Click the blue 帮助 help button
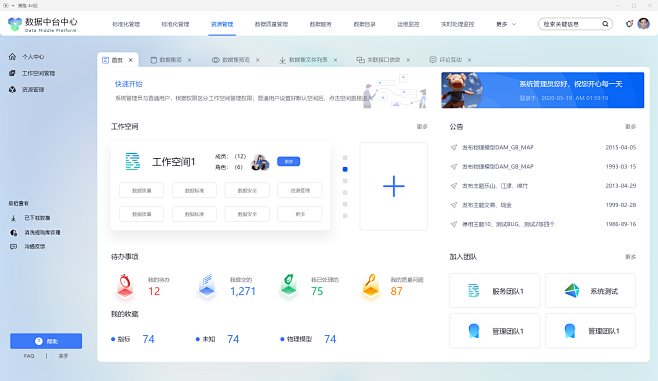The image size is (658, 381). (x=46, y=341)
